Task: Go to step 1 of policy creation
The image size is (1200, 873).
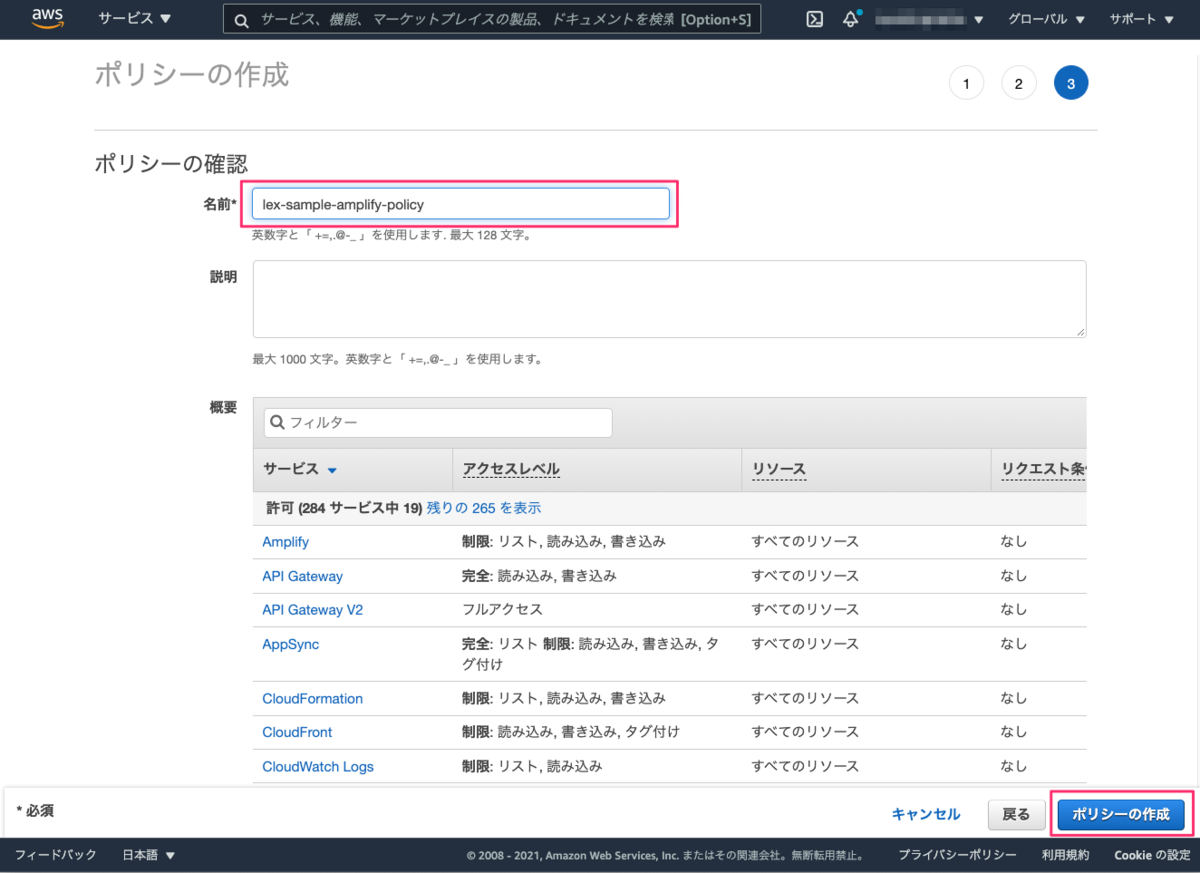Action: point(965,82)
